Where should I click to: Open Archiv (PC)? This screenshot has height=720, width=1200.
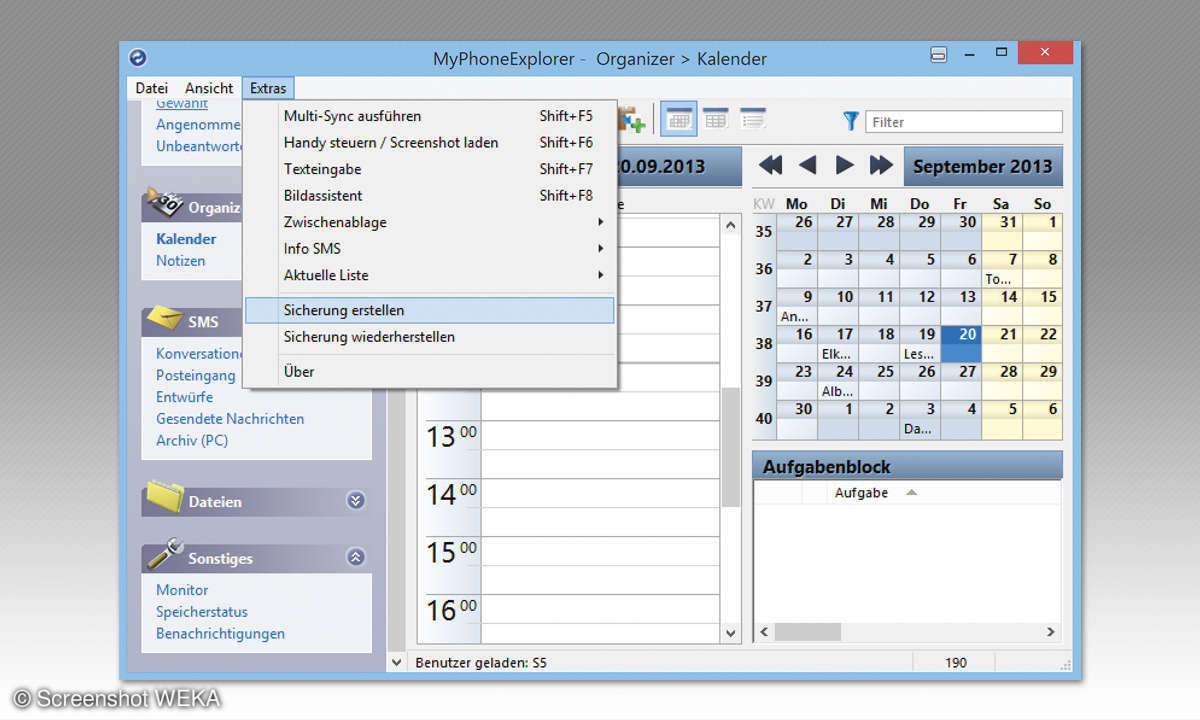click(x=192, y=441)
